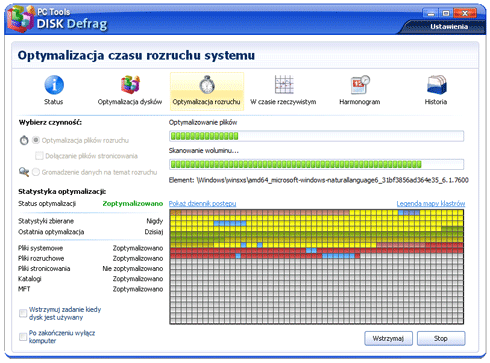Screen dimensions: 490x363
Task: Click the Stop button
Action: click(x=441, y=338)
